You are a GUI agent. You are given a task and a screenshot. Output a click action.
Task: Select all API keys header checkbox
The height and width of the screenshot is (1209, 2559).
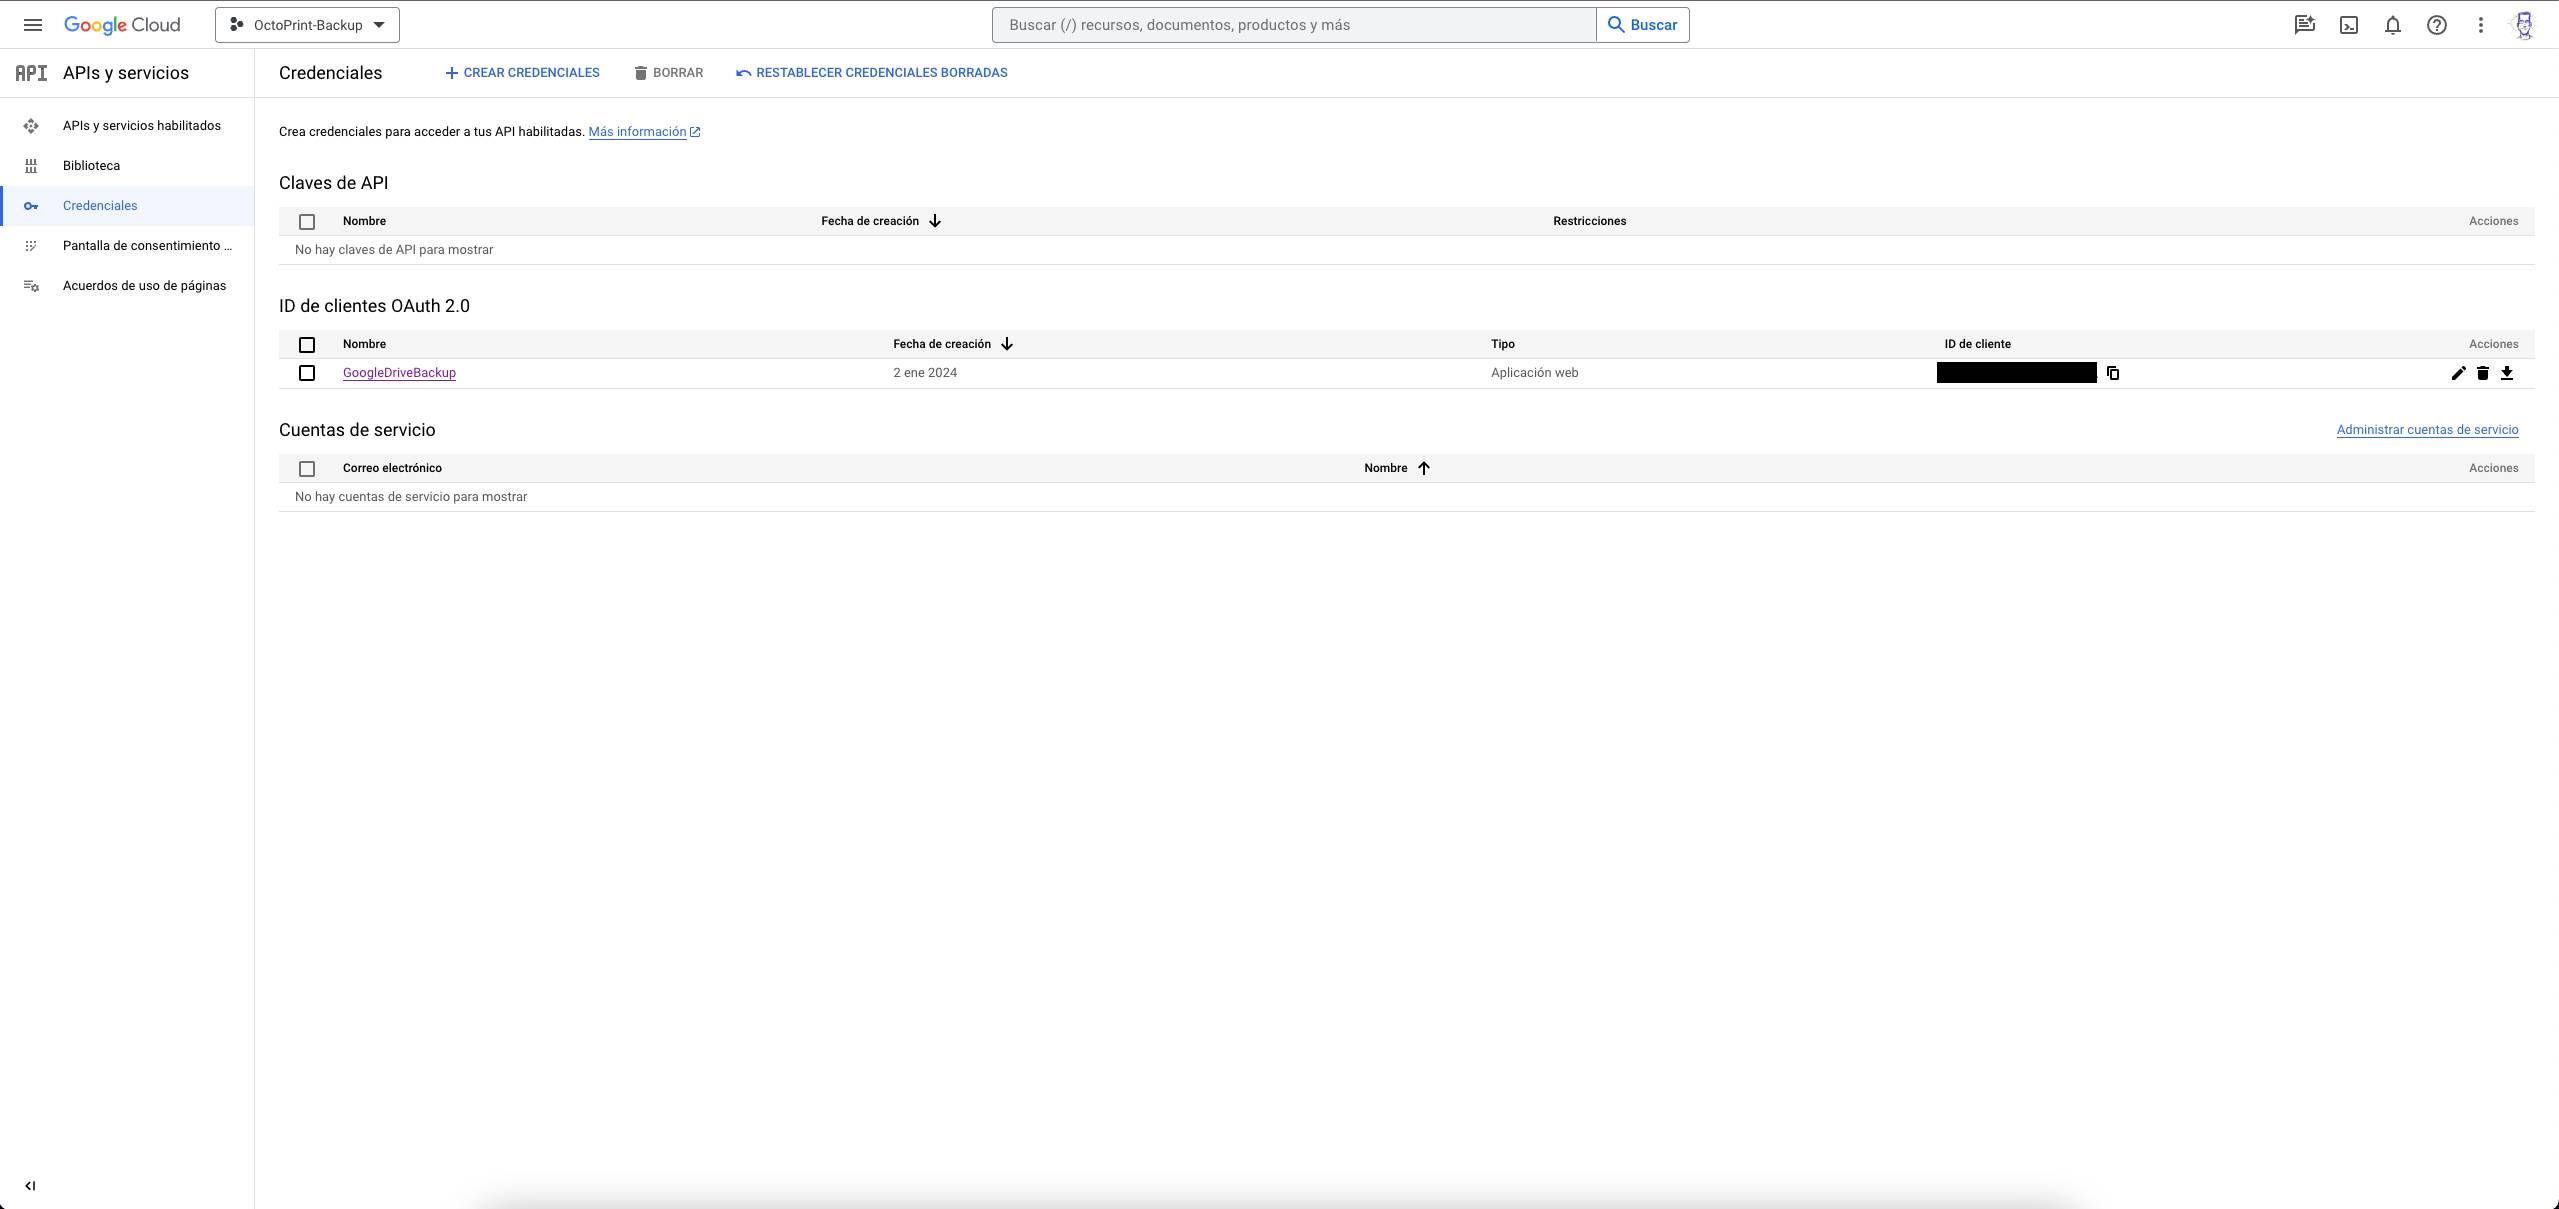[x=307, y=222]
